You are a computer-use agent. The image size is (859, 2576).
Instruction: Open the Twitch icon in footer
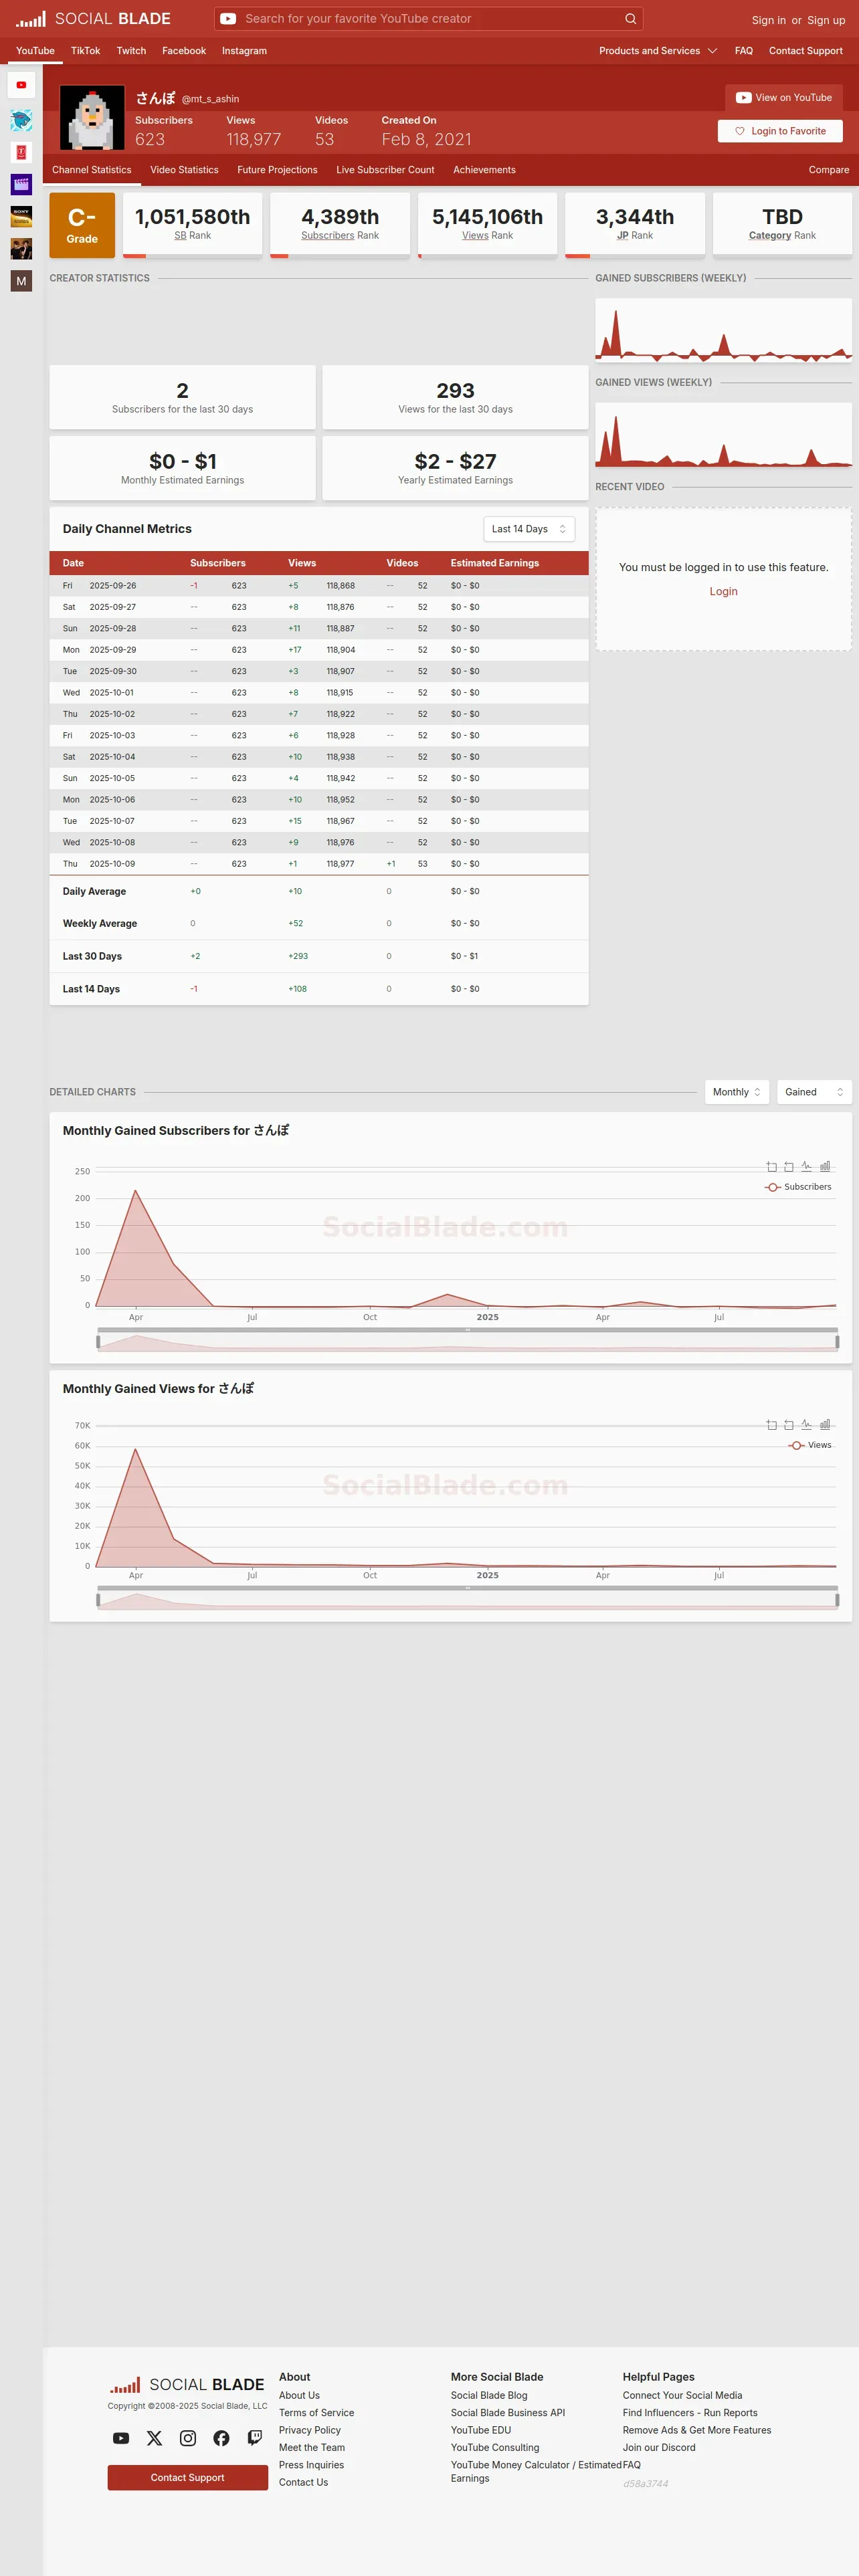pyautogui.click(x=255, y=2438)
